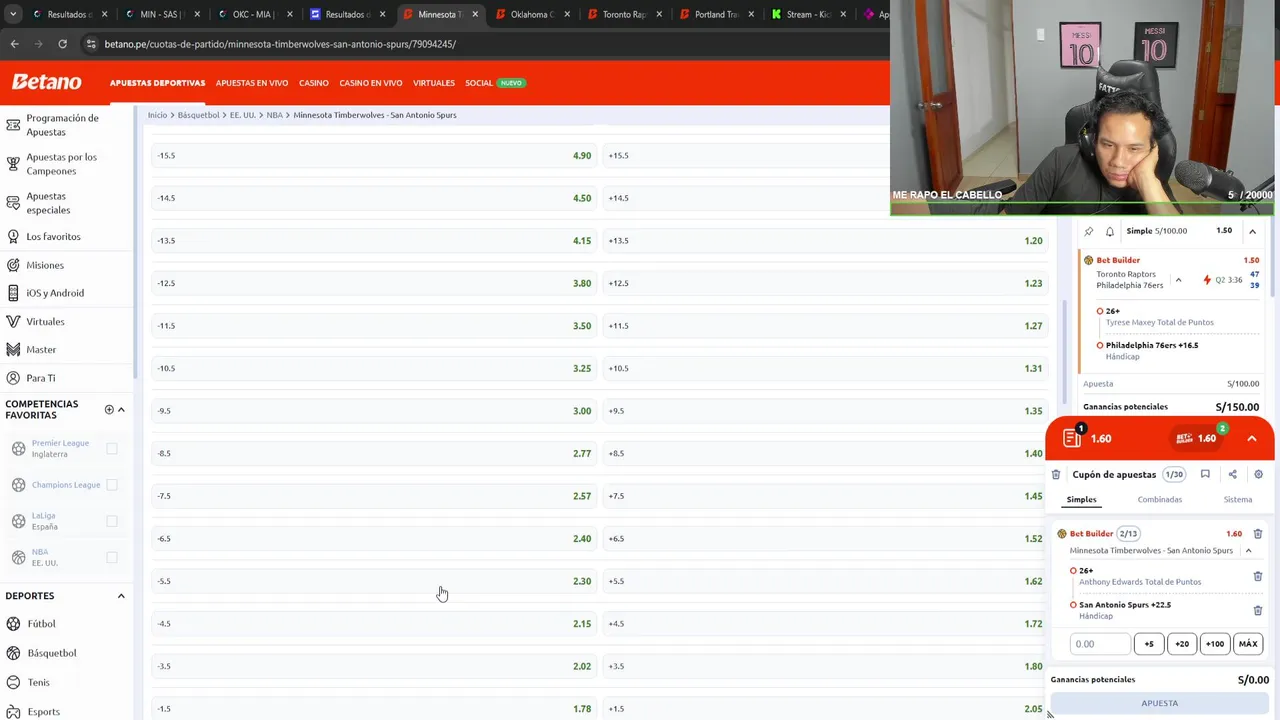This screenshot has height=720, width=1280.
Task: Open betslip settings gear
Action: click(1258, 475)
